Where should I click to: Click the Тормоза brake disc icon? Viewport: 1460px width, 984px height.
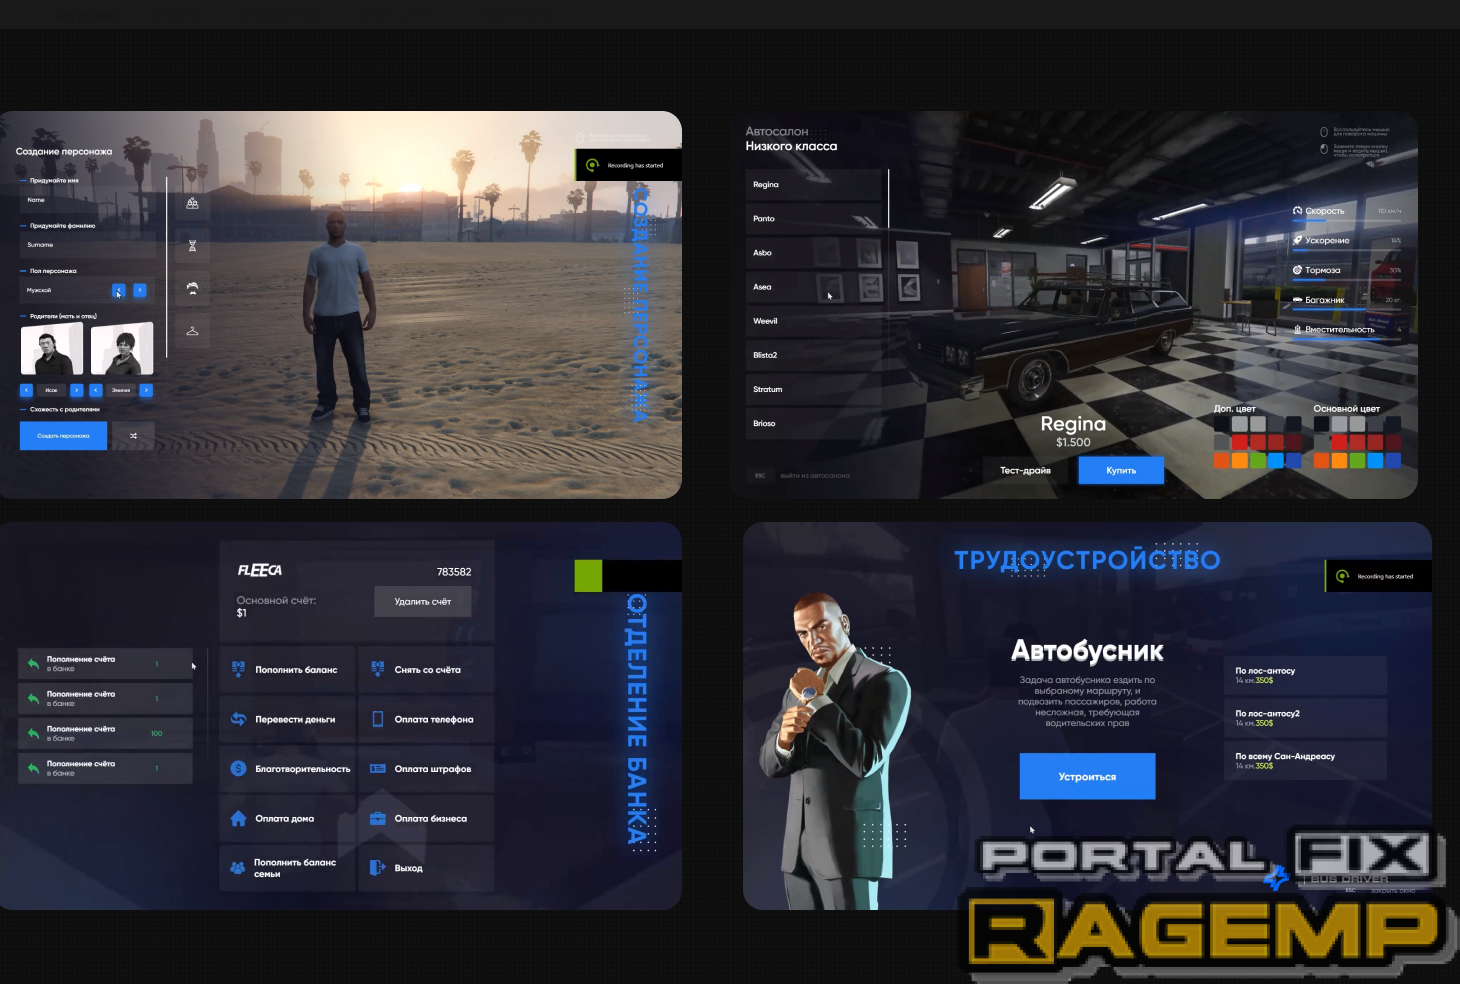[1297, 270]
